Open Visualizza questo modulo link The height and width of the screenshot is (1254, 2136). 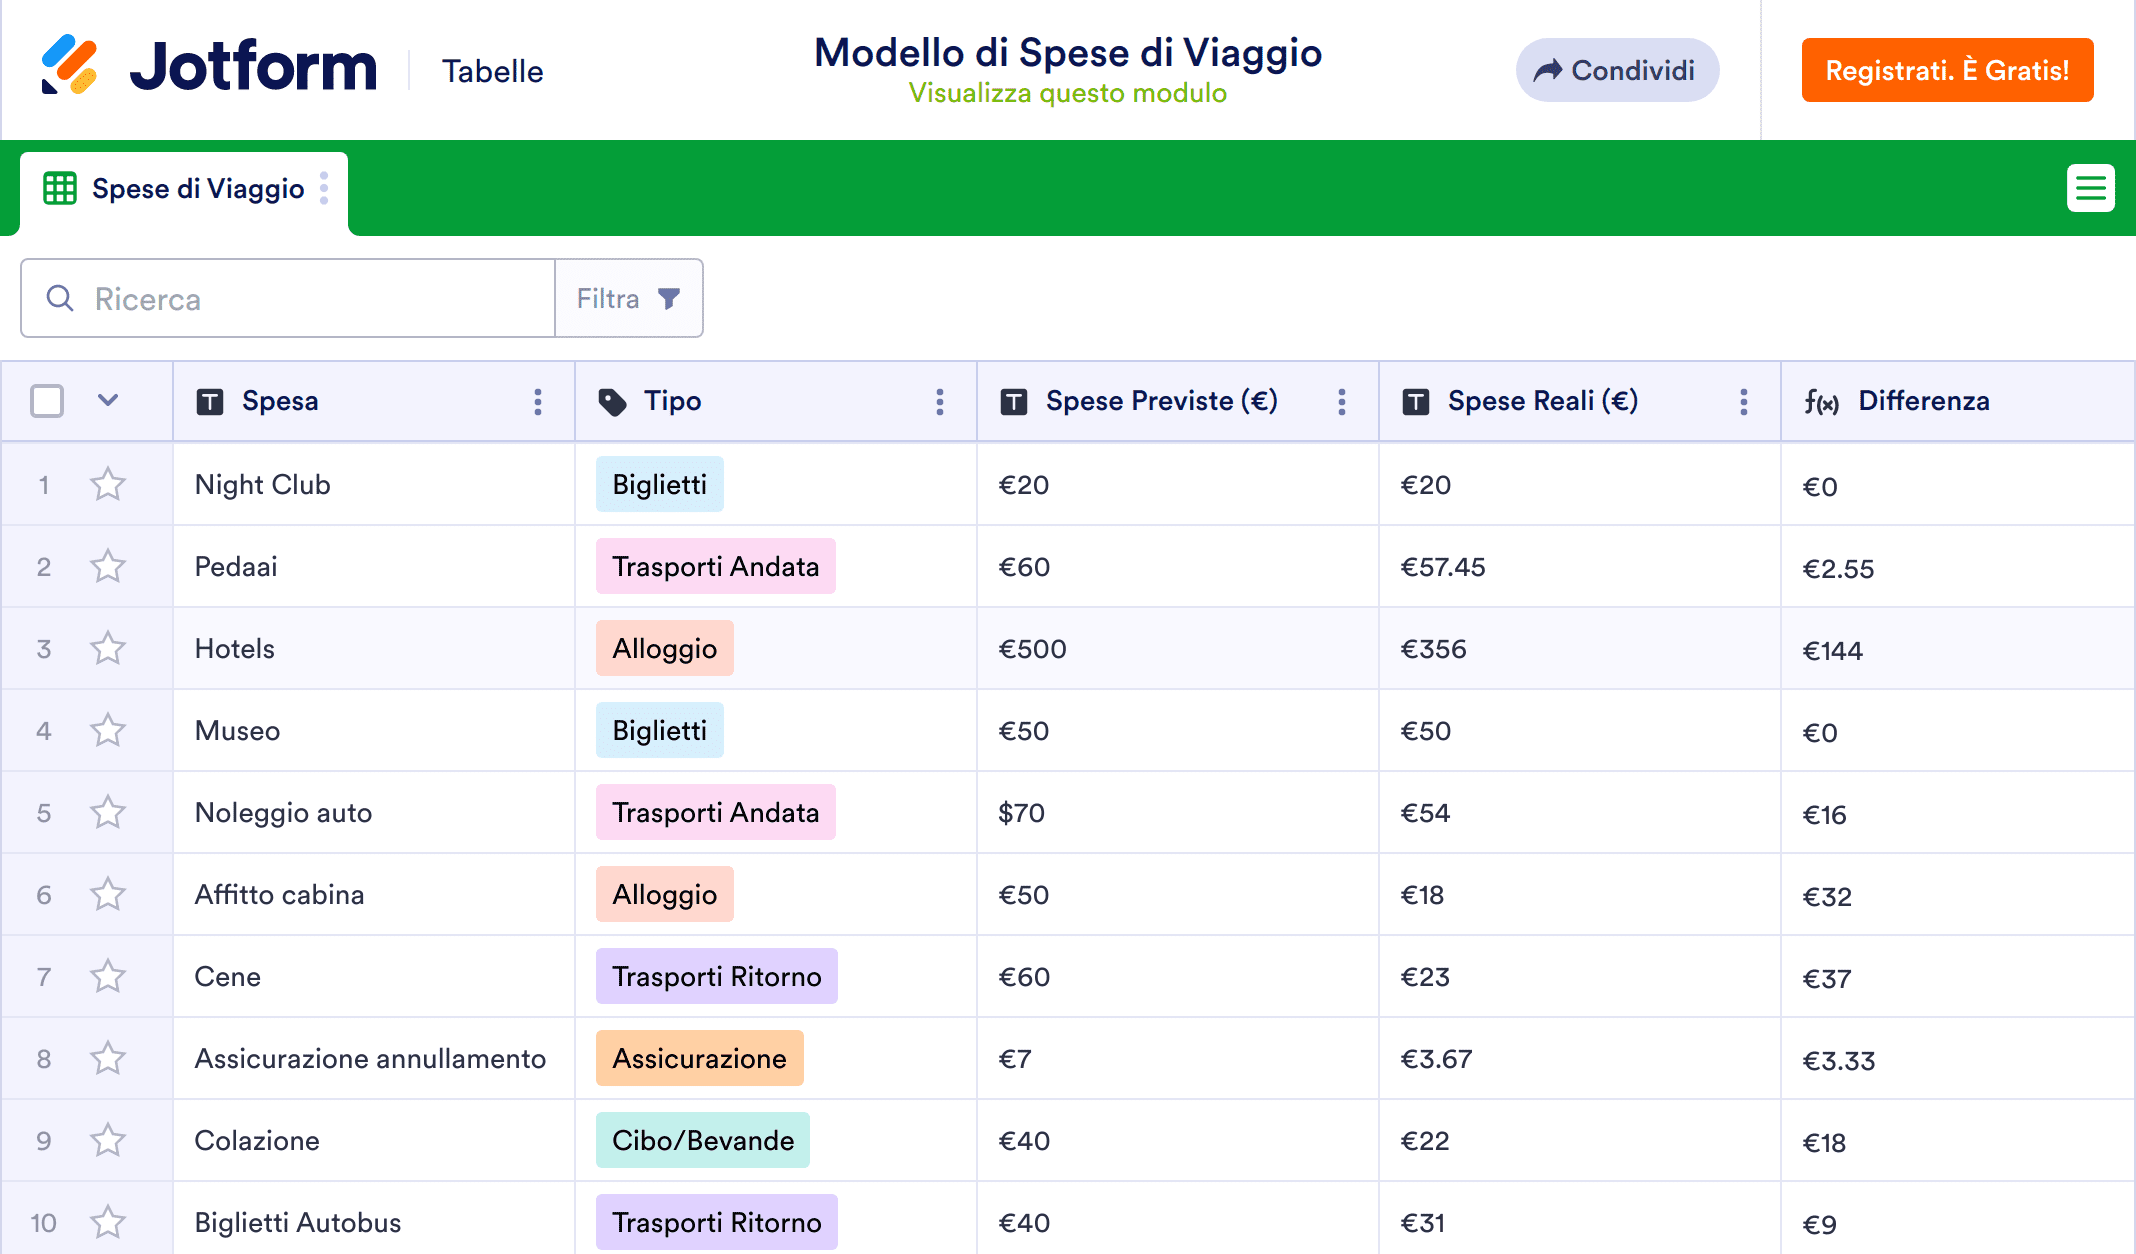coord(1067,93)
